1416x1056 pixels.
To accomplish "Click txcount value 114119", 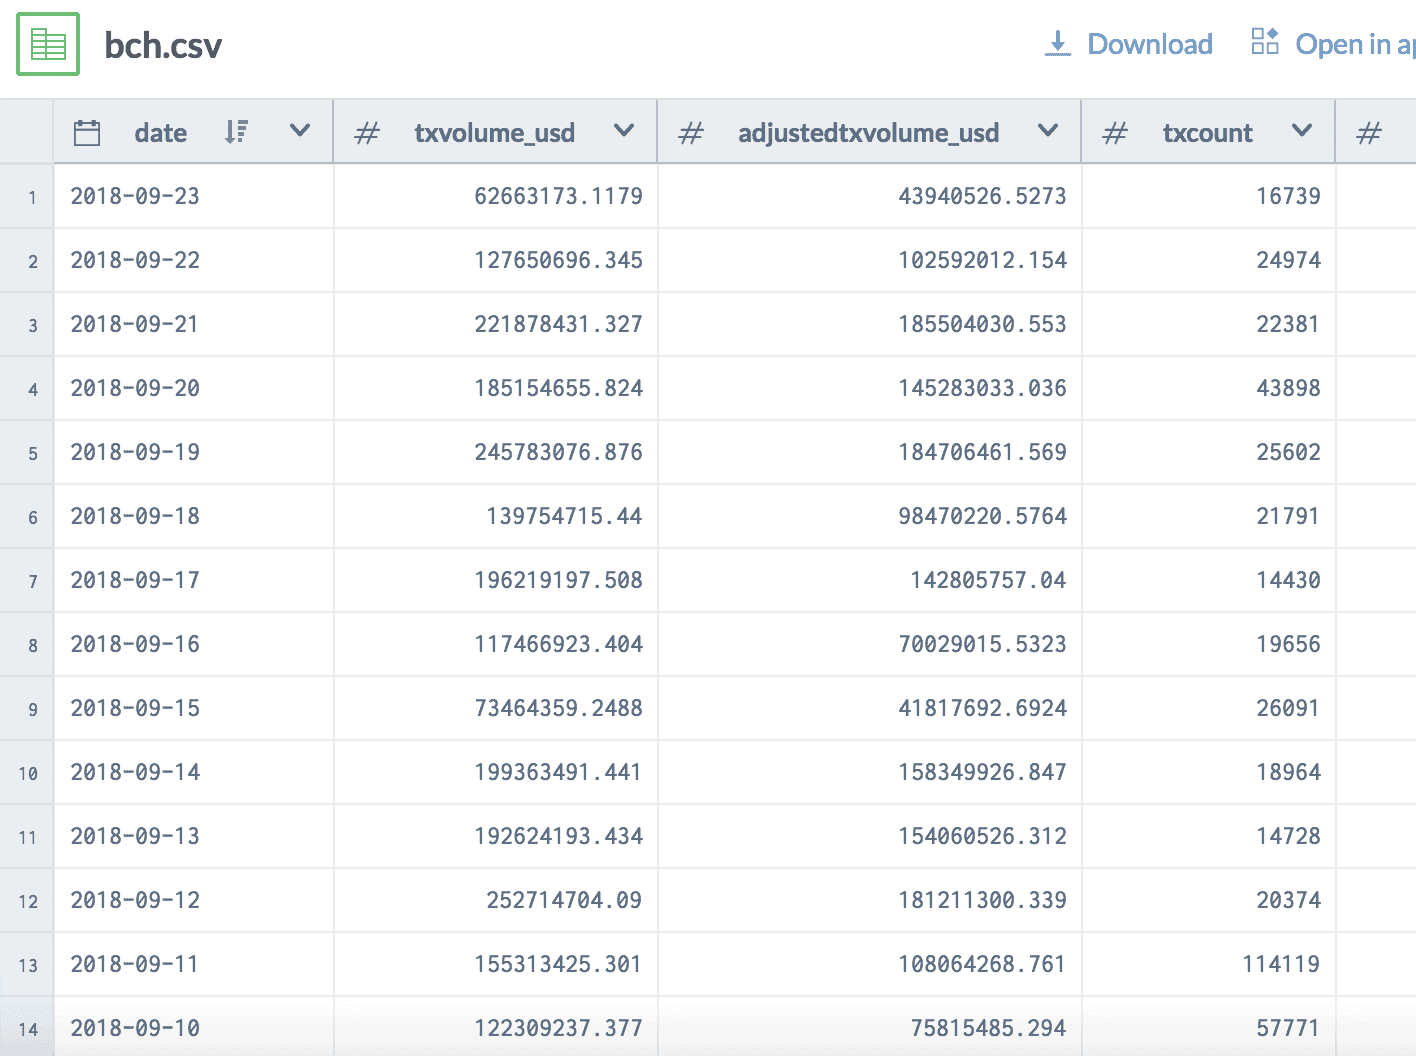I will 1281,964.
